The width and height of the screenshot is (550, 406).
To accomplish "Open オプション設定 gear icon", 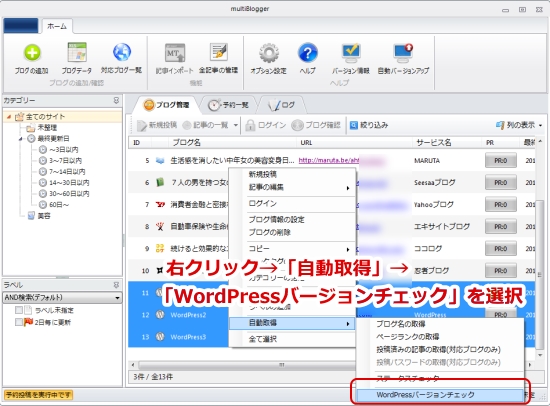I will [269, 53].
